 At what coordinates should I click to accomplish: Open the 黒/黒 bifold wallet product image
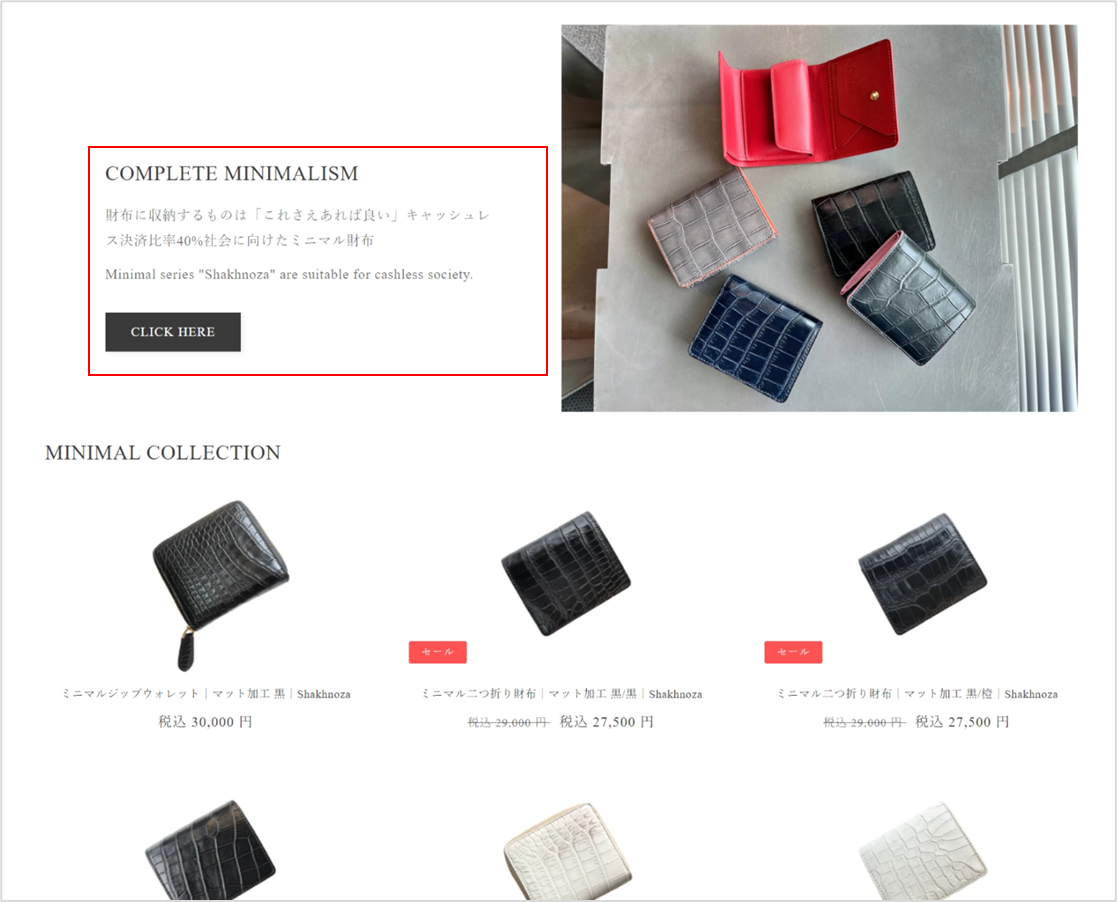point(566,574)
